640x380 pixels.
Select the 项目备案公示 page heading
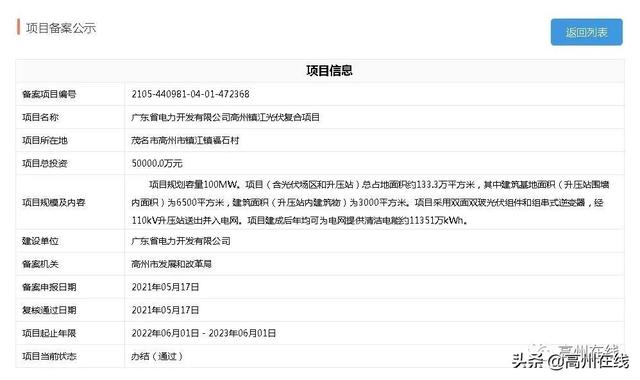(x=61, y=28)
